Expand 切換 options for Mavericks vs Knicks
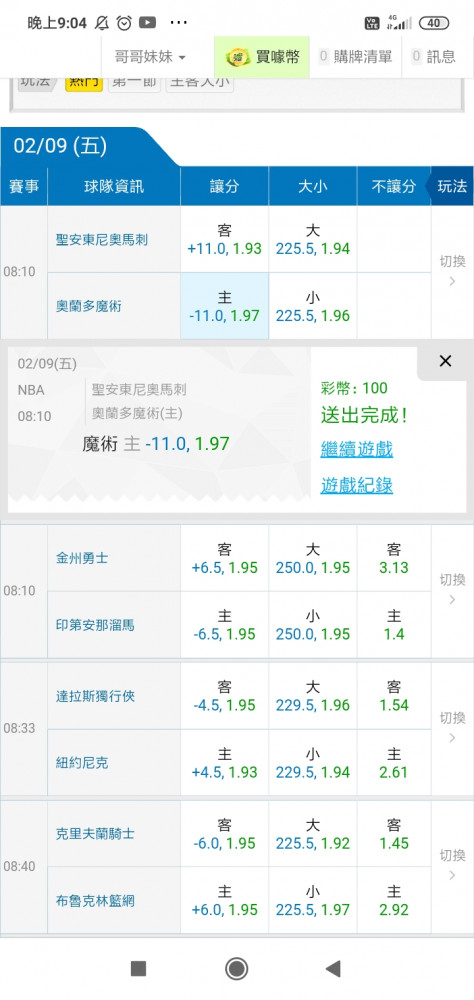 tap(452, 728)
